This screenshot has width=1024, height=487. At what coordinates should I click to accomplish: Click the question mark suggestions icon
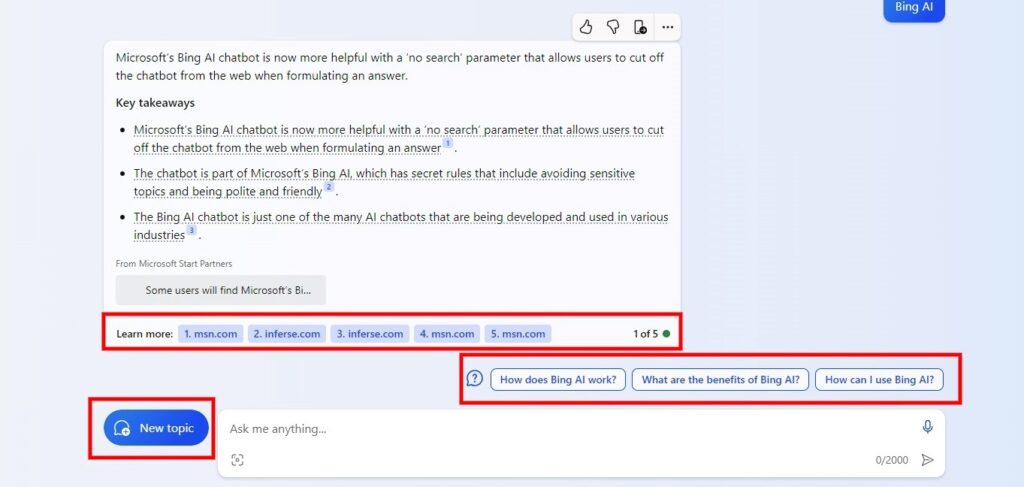475,379
